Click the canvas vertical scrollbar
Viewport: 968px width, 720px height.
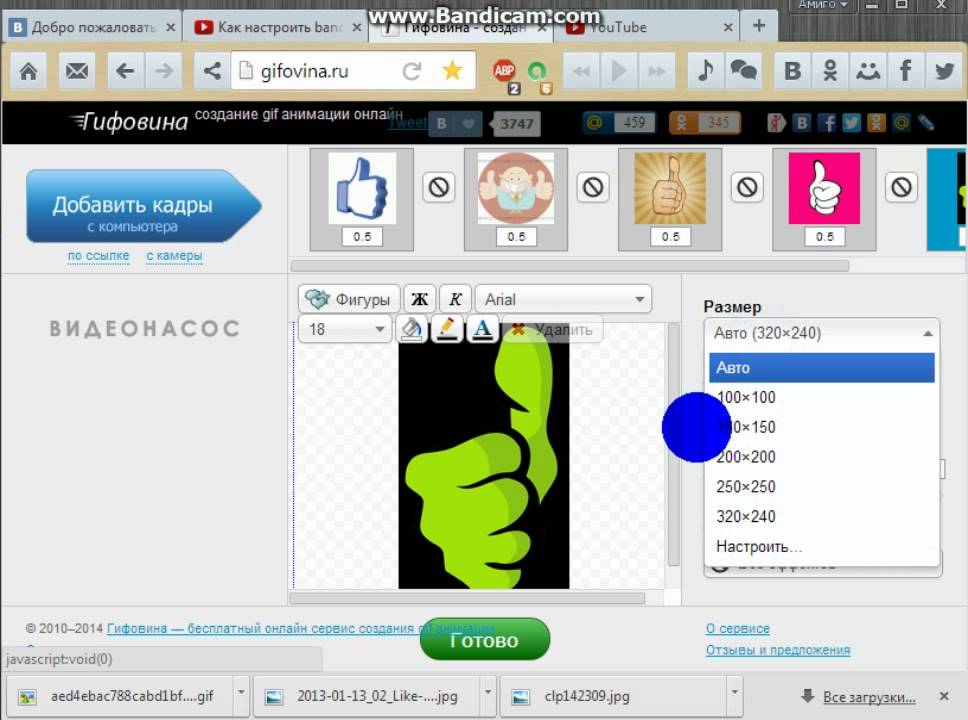point(674,444)
